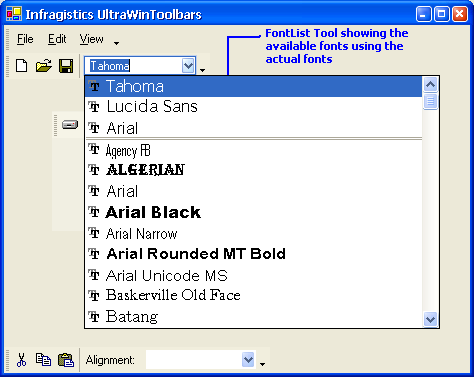Screen dimensions: 474x377
Task: Open the Alignment combo box arrow
Action: pos(248,360)
